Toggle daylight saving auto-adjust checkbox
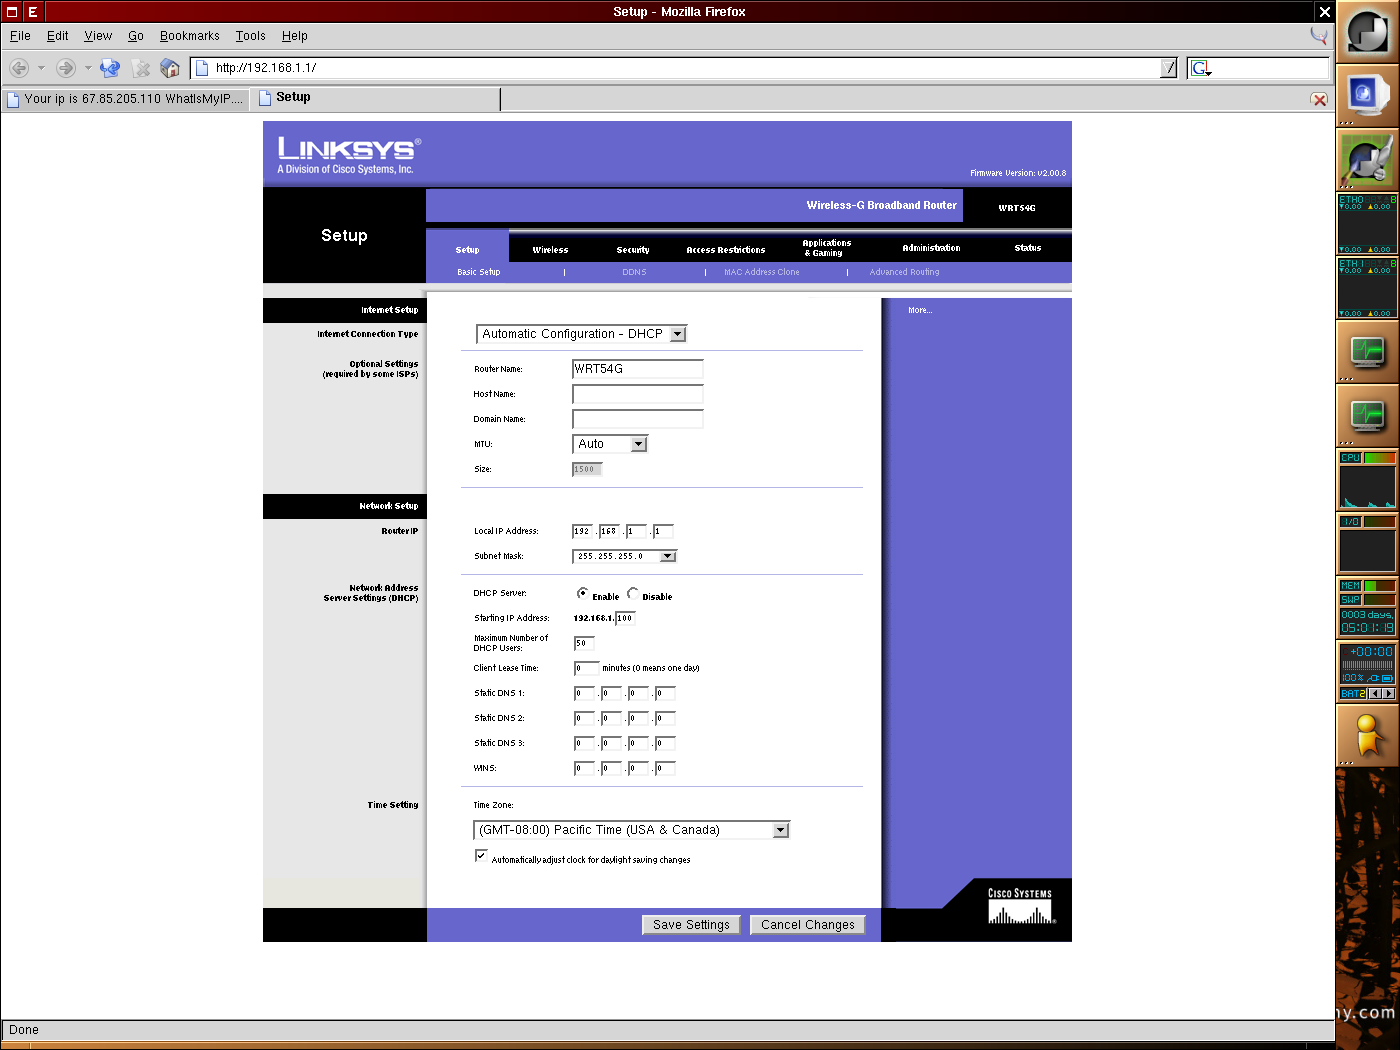The image size is (1400, 1050). (481, 856)
